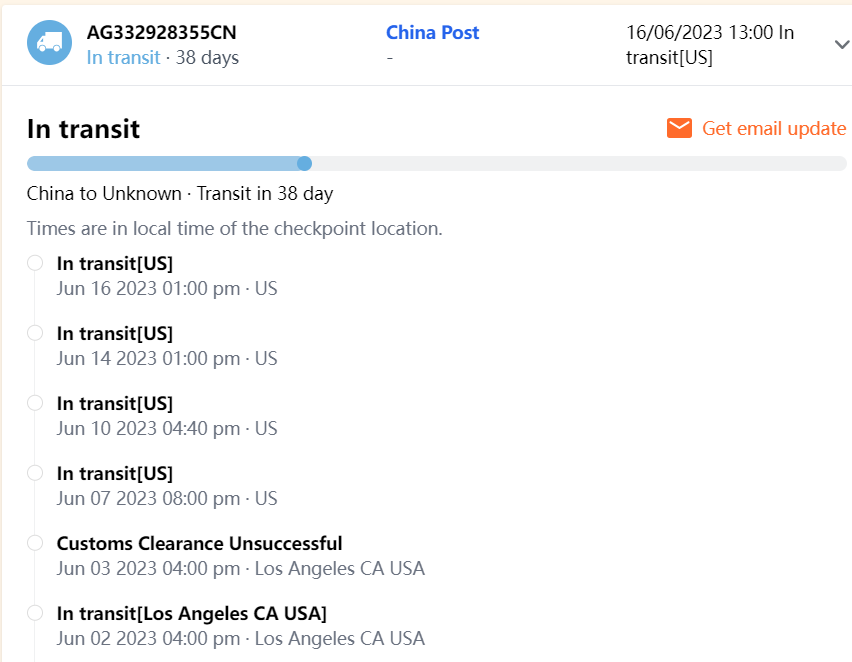Click the blue In transit status label
Viewport: 852px width, 662px height.
pos(123,57)
